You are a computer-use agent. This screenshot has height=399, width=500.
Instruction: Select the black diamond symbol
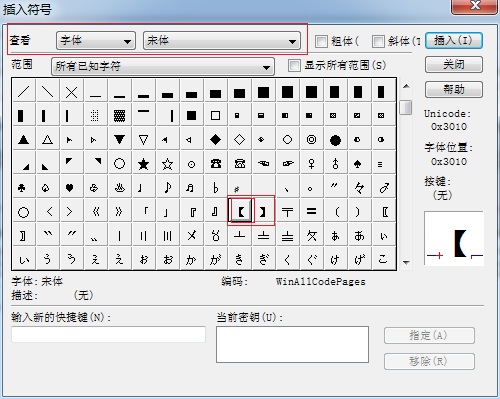click(215, 140)
